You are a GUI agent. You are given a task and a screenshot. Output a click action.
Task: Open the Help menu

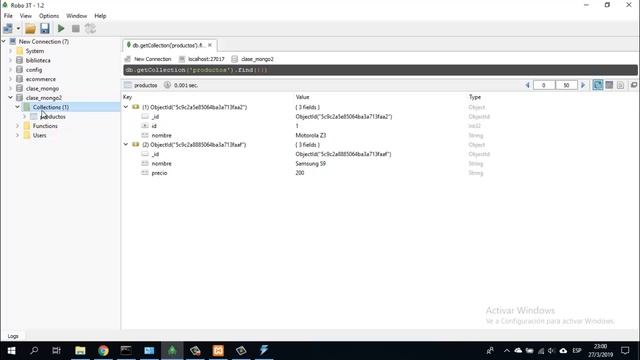pyautogui.click(x=100, y=16)
